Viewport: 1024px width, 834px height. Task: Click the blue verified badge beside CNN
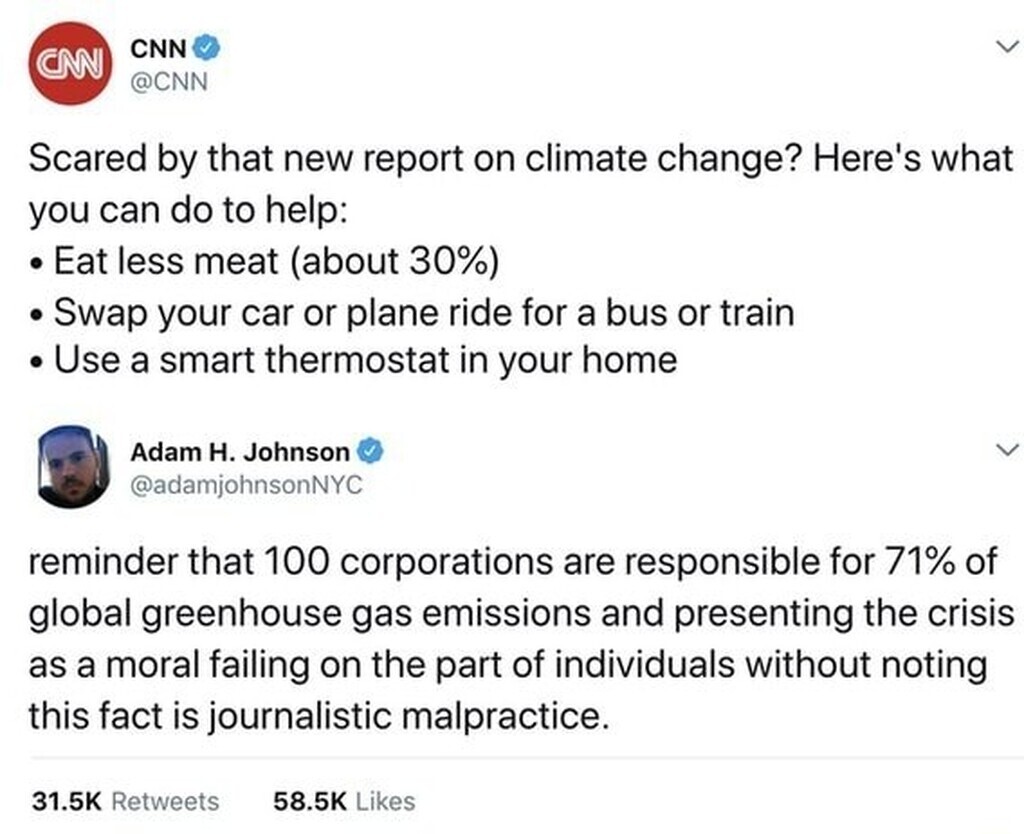pyautogui.click(x=206, y=47)
